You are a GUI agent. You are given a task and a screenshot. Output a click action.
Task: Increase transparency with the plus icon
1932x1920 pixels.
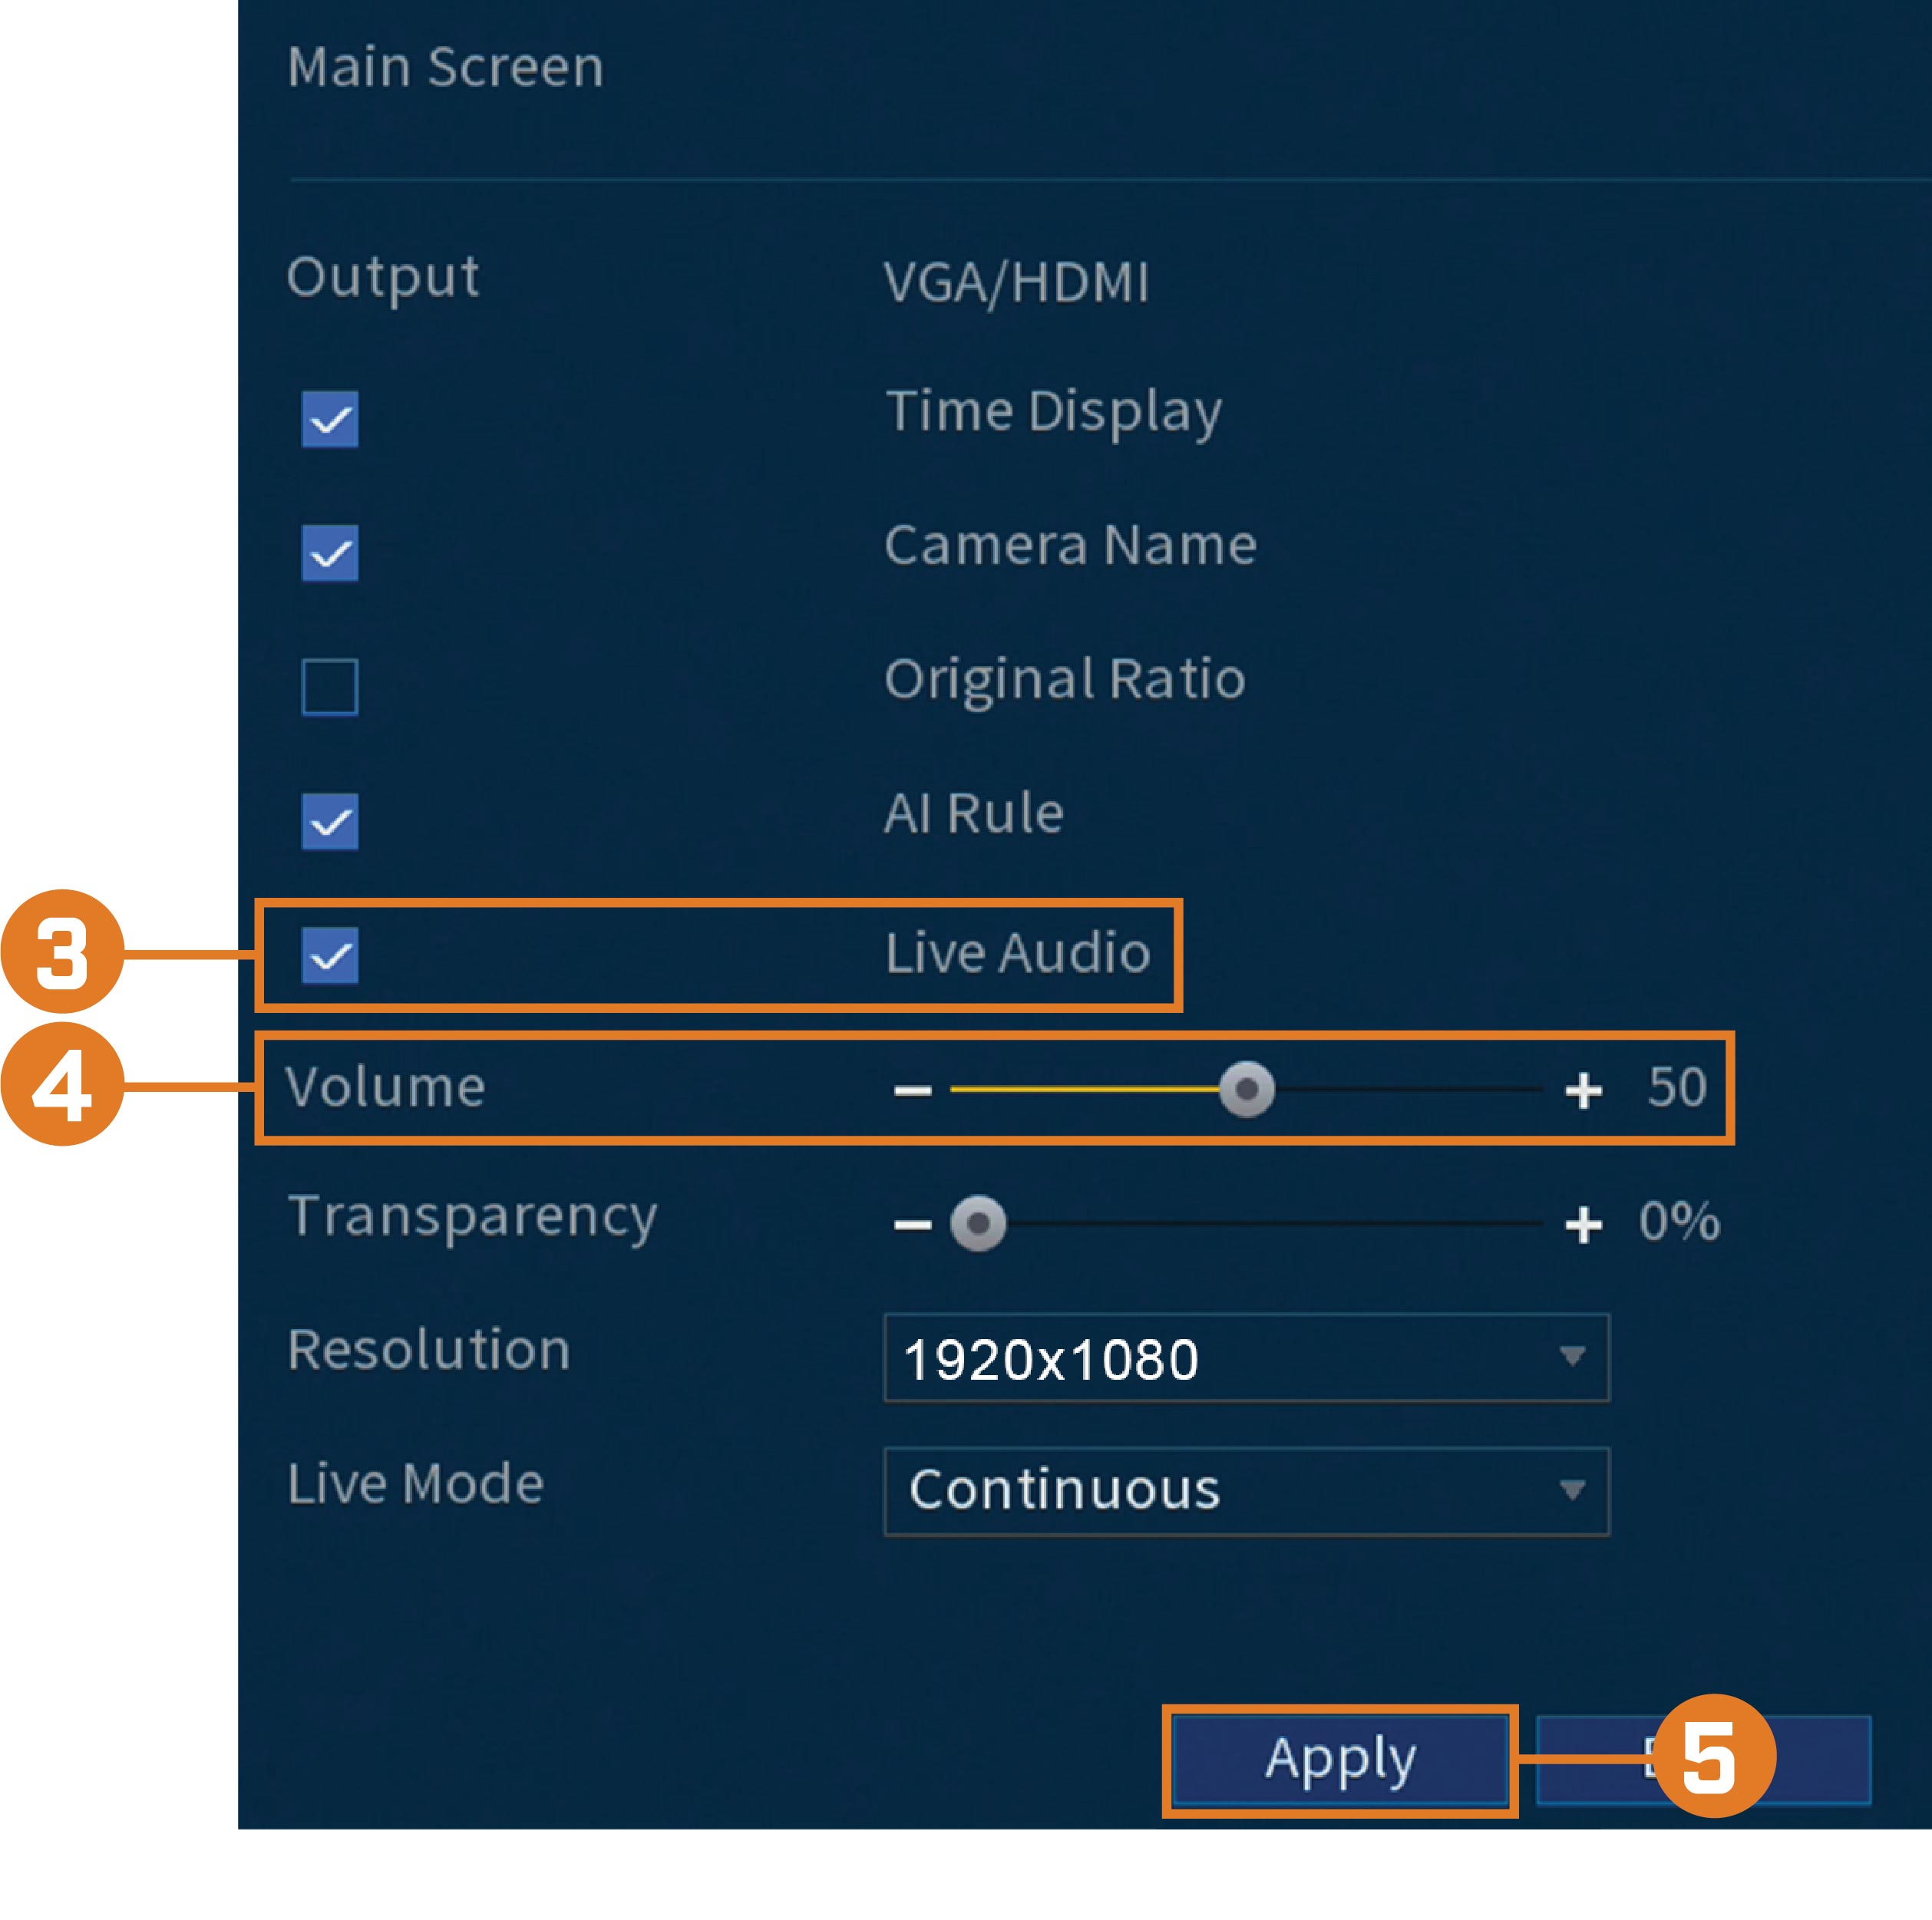(1583, 1224)
